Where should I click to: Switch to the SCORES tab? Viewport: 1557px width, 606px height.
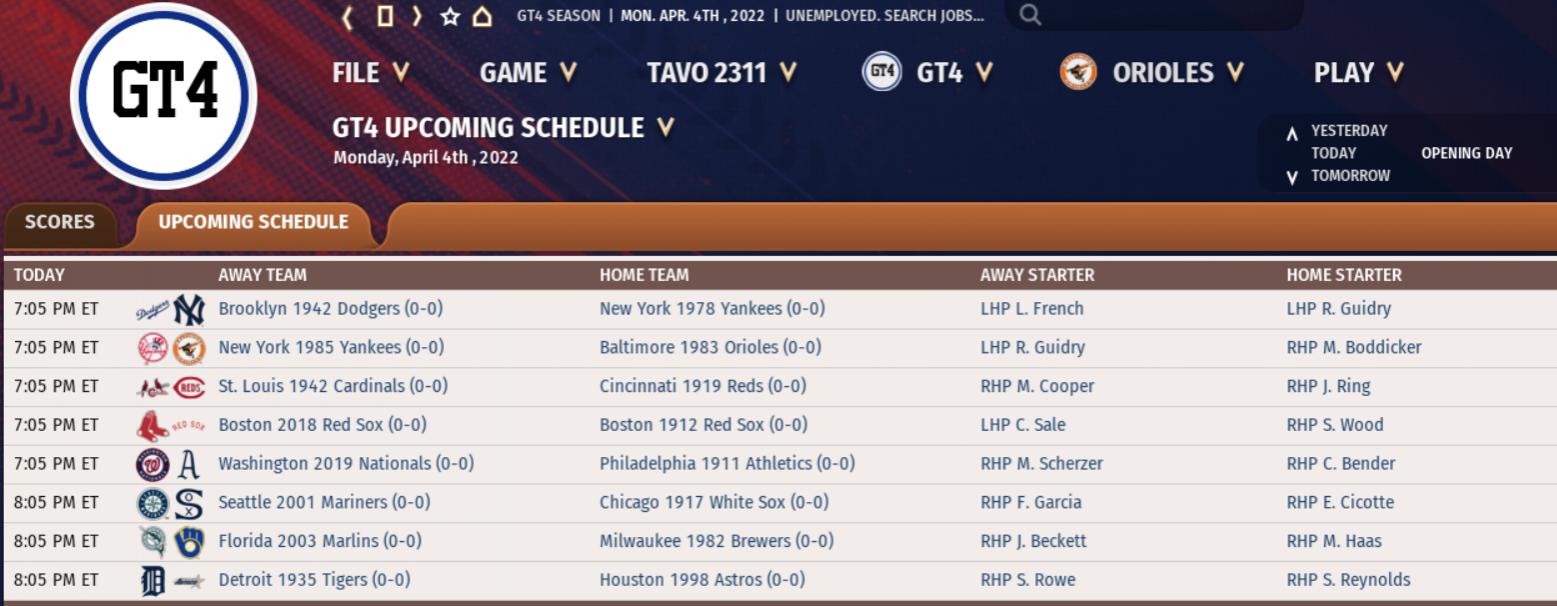coord(59,222)
